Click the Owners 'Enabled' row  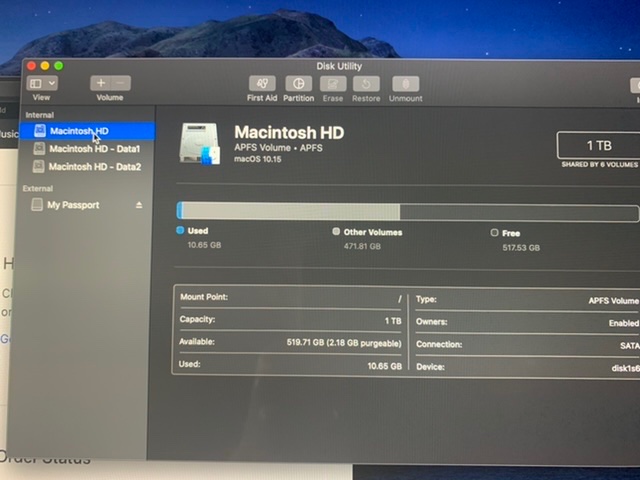pos(527,322)
